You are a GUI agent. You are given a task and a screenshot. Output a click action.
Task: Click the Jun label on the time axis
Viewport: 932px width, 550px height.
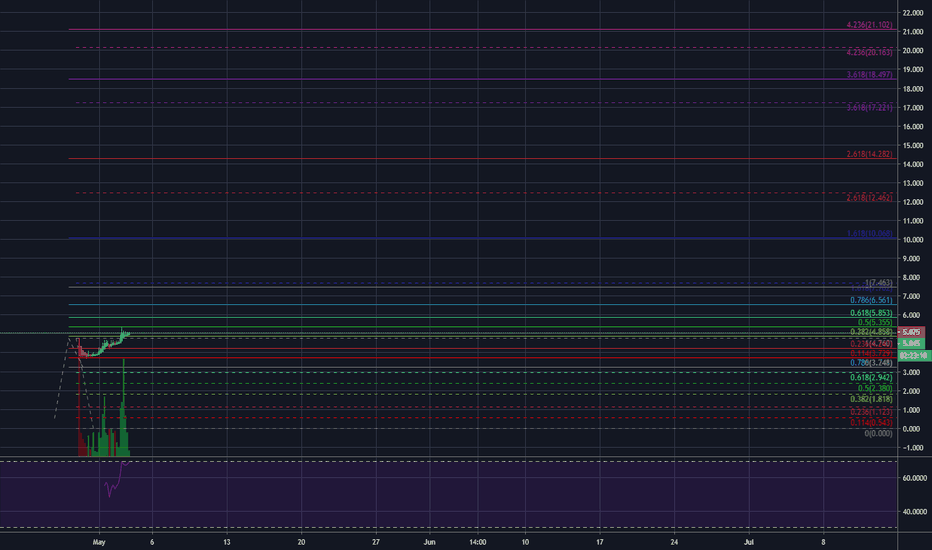point(430,542)
